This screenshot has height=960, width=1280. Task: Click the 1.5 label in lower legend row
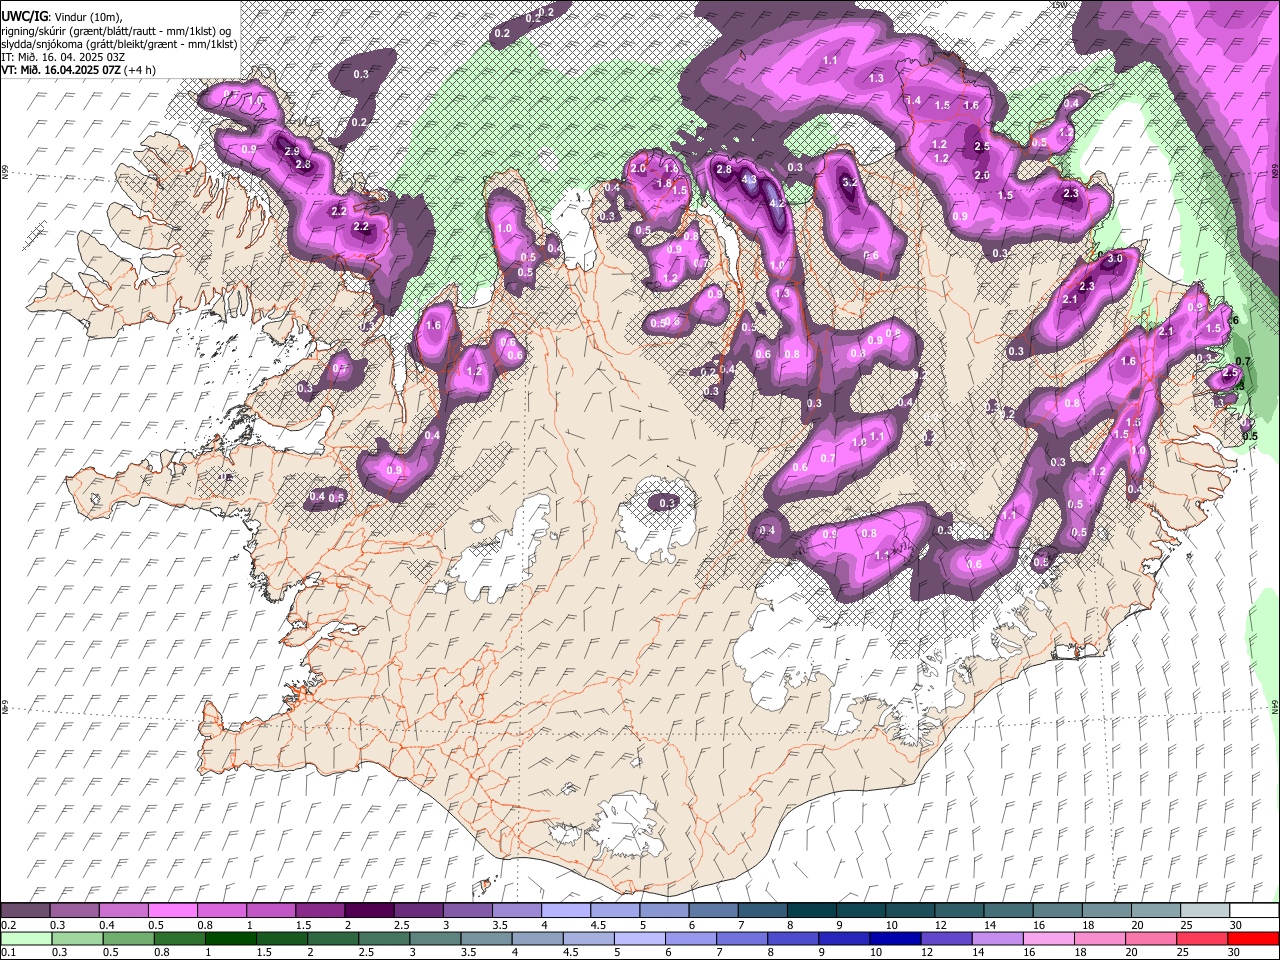tap(264, 953)
